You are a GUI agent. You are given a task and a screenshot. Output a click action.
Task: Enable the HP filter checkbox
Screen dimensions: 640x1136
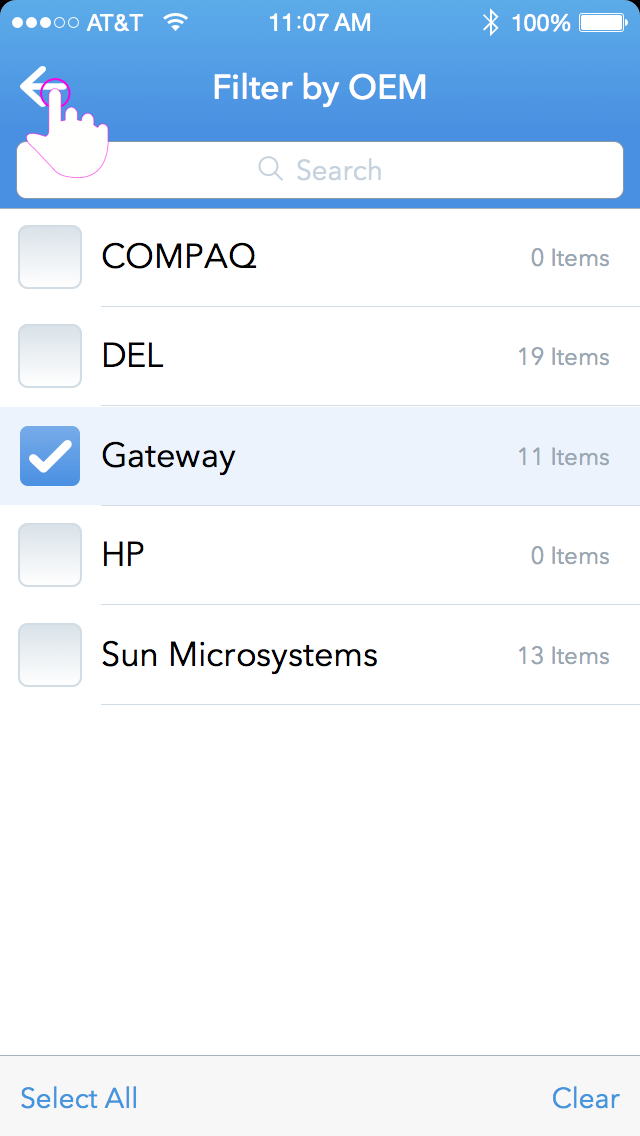pos(49,555)
